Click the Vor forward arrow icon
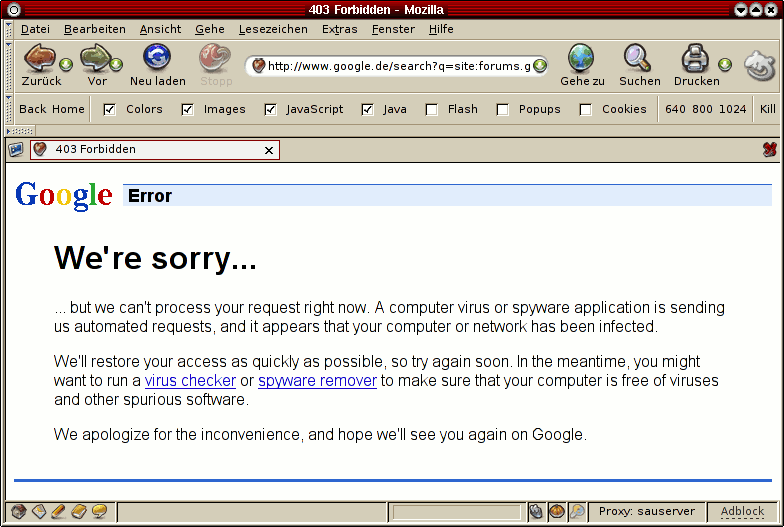 pos(95,58)
